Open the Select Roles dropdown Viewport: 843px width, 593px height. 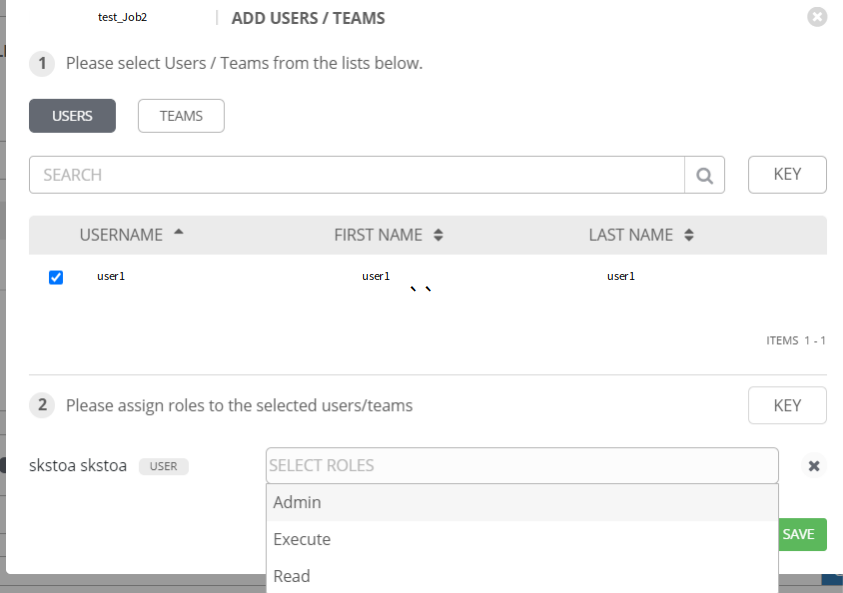pos(522,466)
